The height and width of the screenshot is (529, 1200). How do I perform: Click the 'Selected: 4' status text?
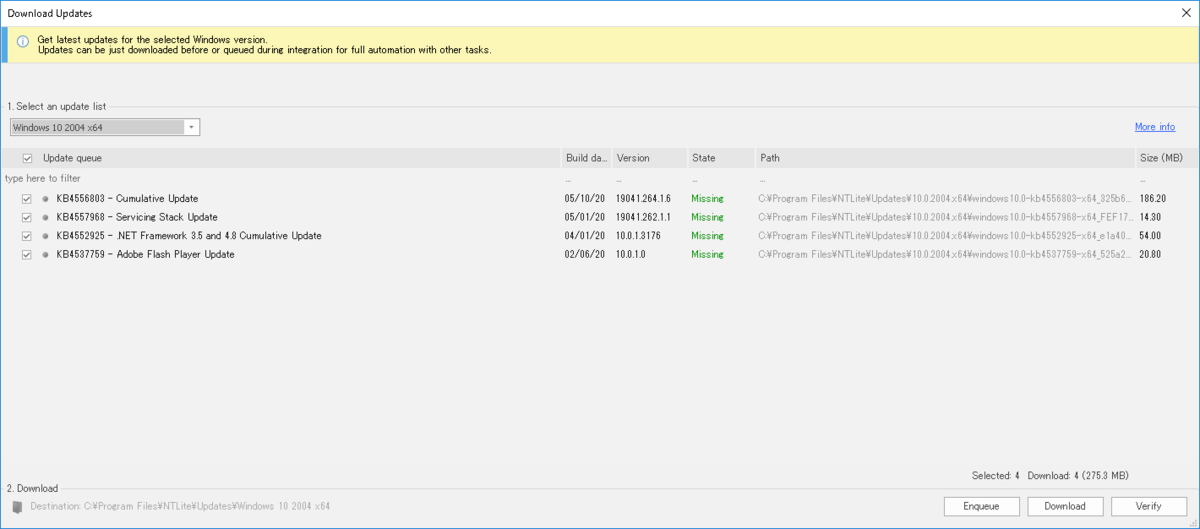(x=995, y=476)
